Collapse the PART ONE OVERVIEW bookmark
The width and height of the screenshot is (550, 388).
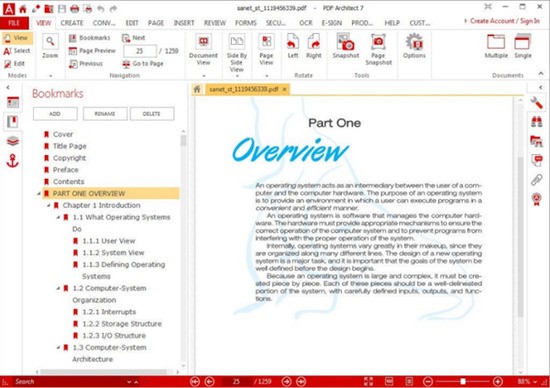coord(39,194)
